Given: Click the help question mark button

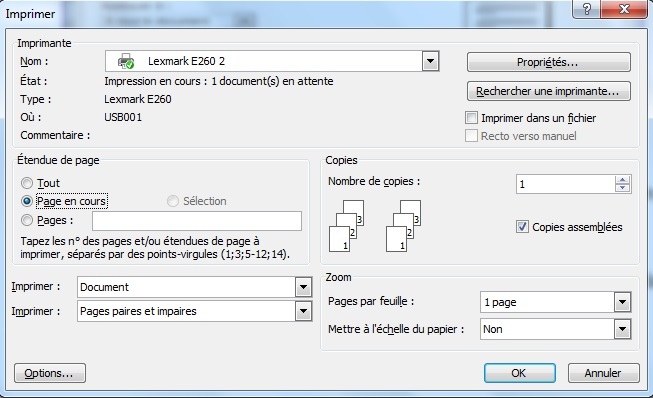Looking at the screenshot, I should click(x=586, y=9).
